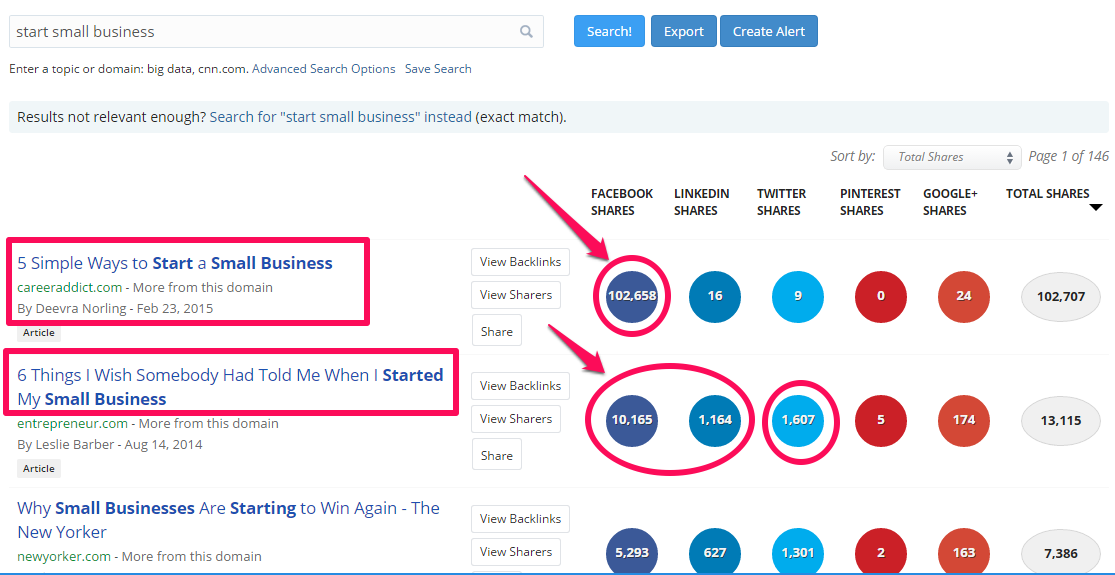This screenshot has height=575, width=1115.
Task: Click the 102,658 Facebook shares circle
Action: point(632,296)
